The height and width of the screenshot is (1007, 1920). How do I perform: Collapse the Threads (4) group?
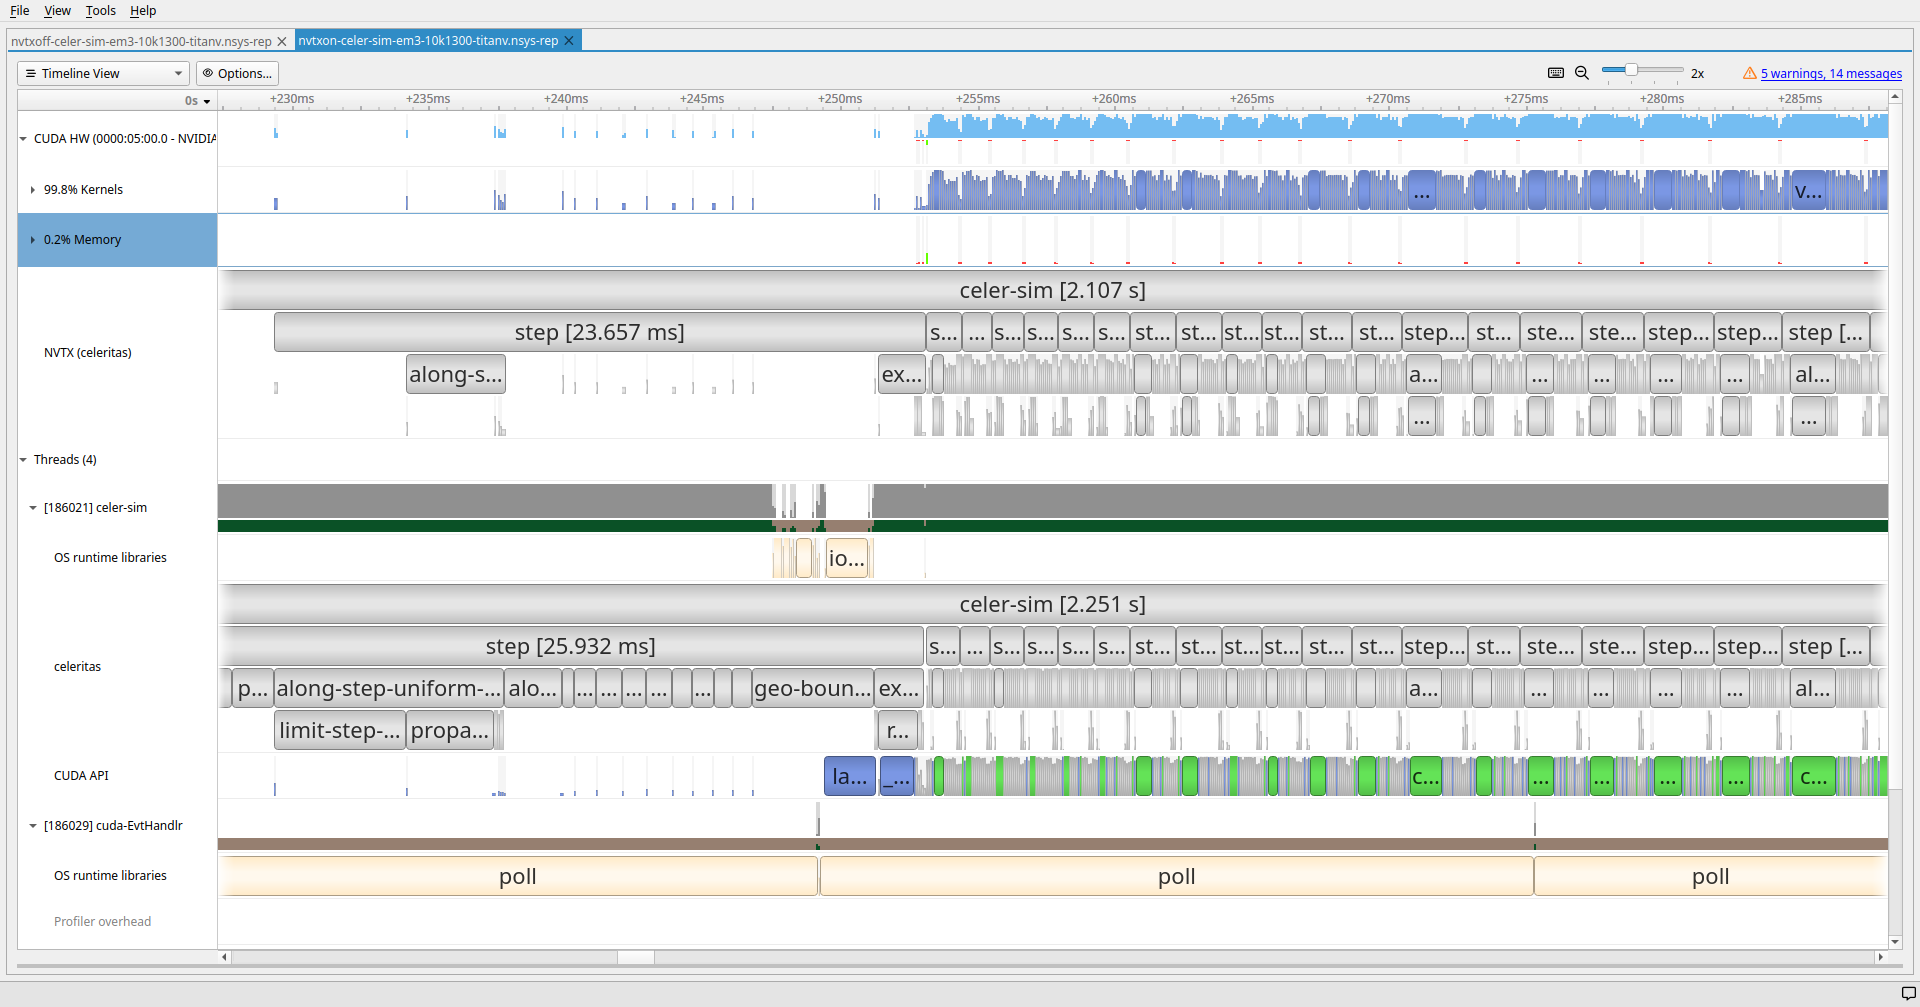[23, 460]
